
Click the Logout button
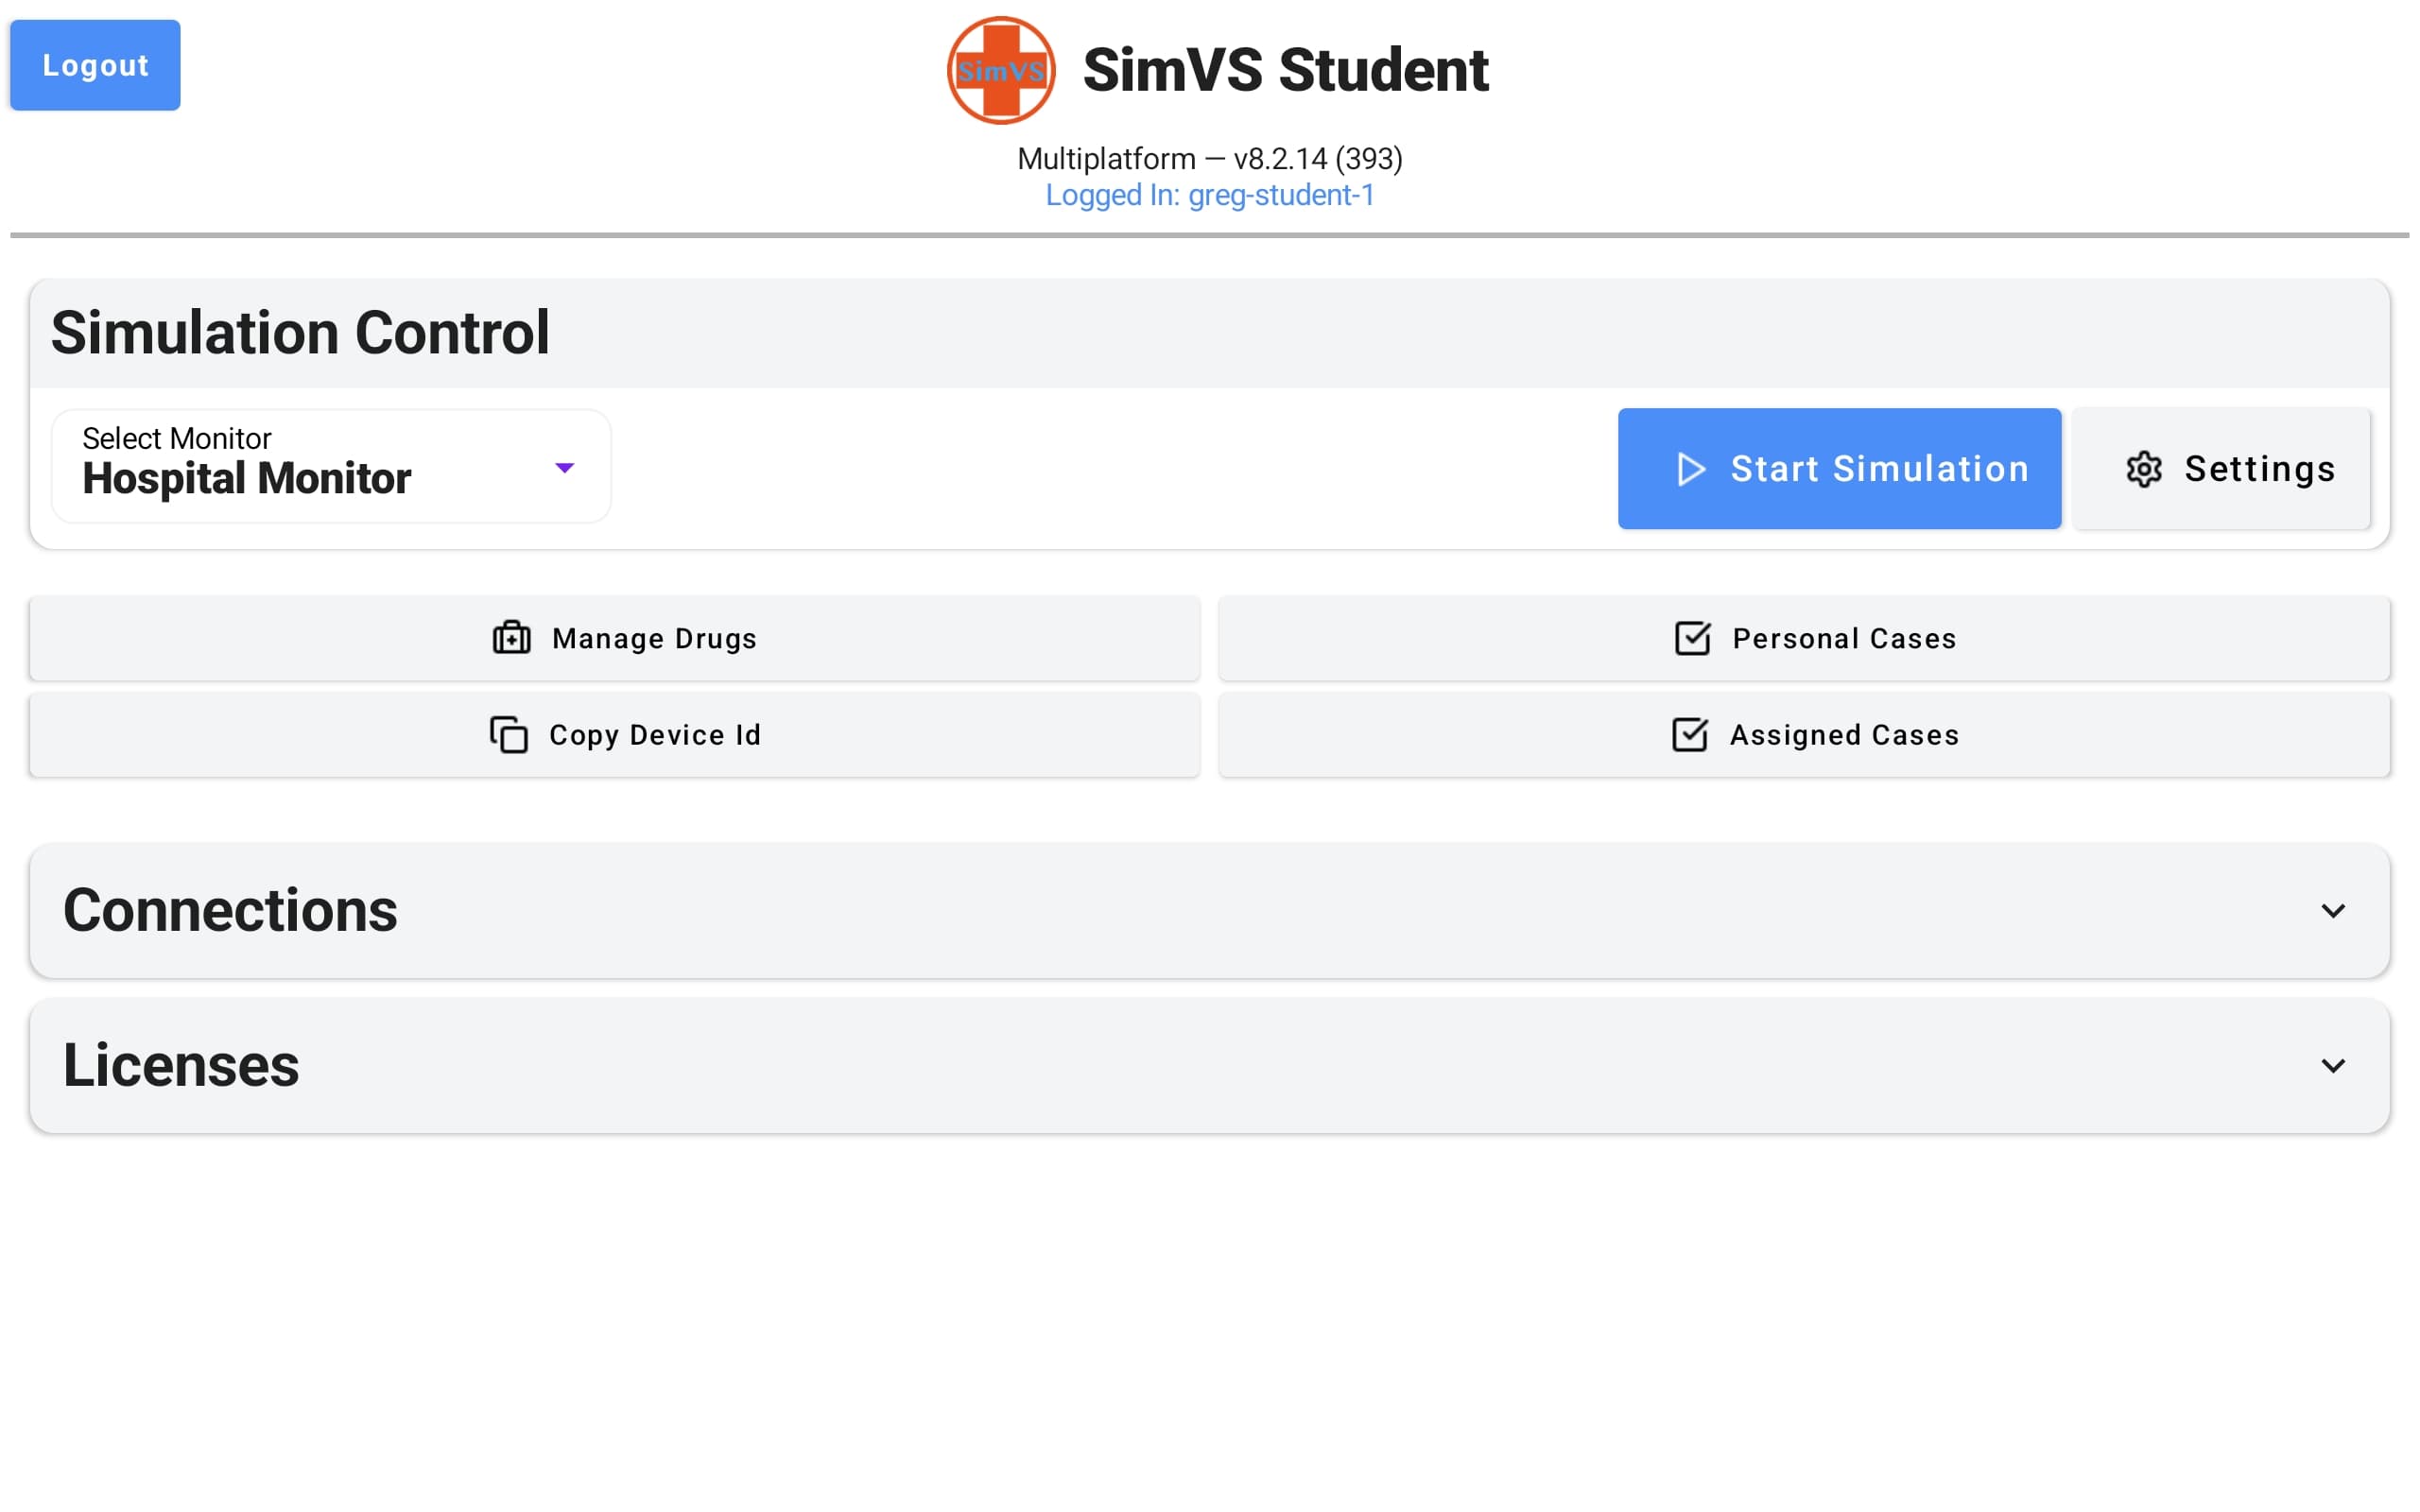pos(94,64)
